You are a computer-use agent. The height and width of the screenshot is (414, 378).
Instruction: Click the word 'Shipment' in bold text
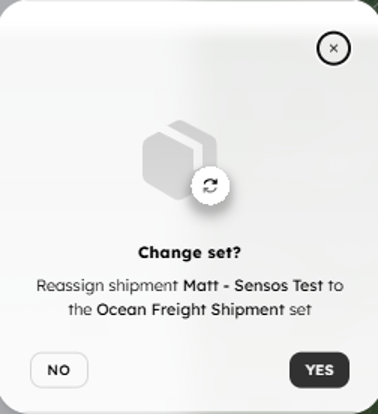248,310
